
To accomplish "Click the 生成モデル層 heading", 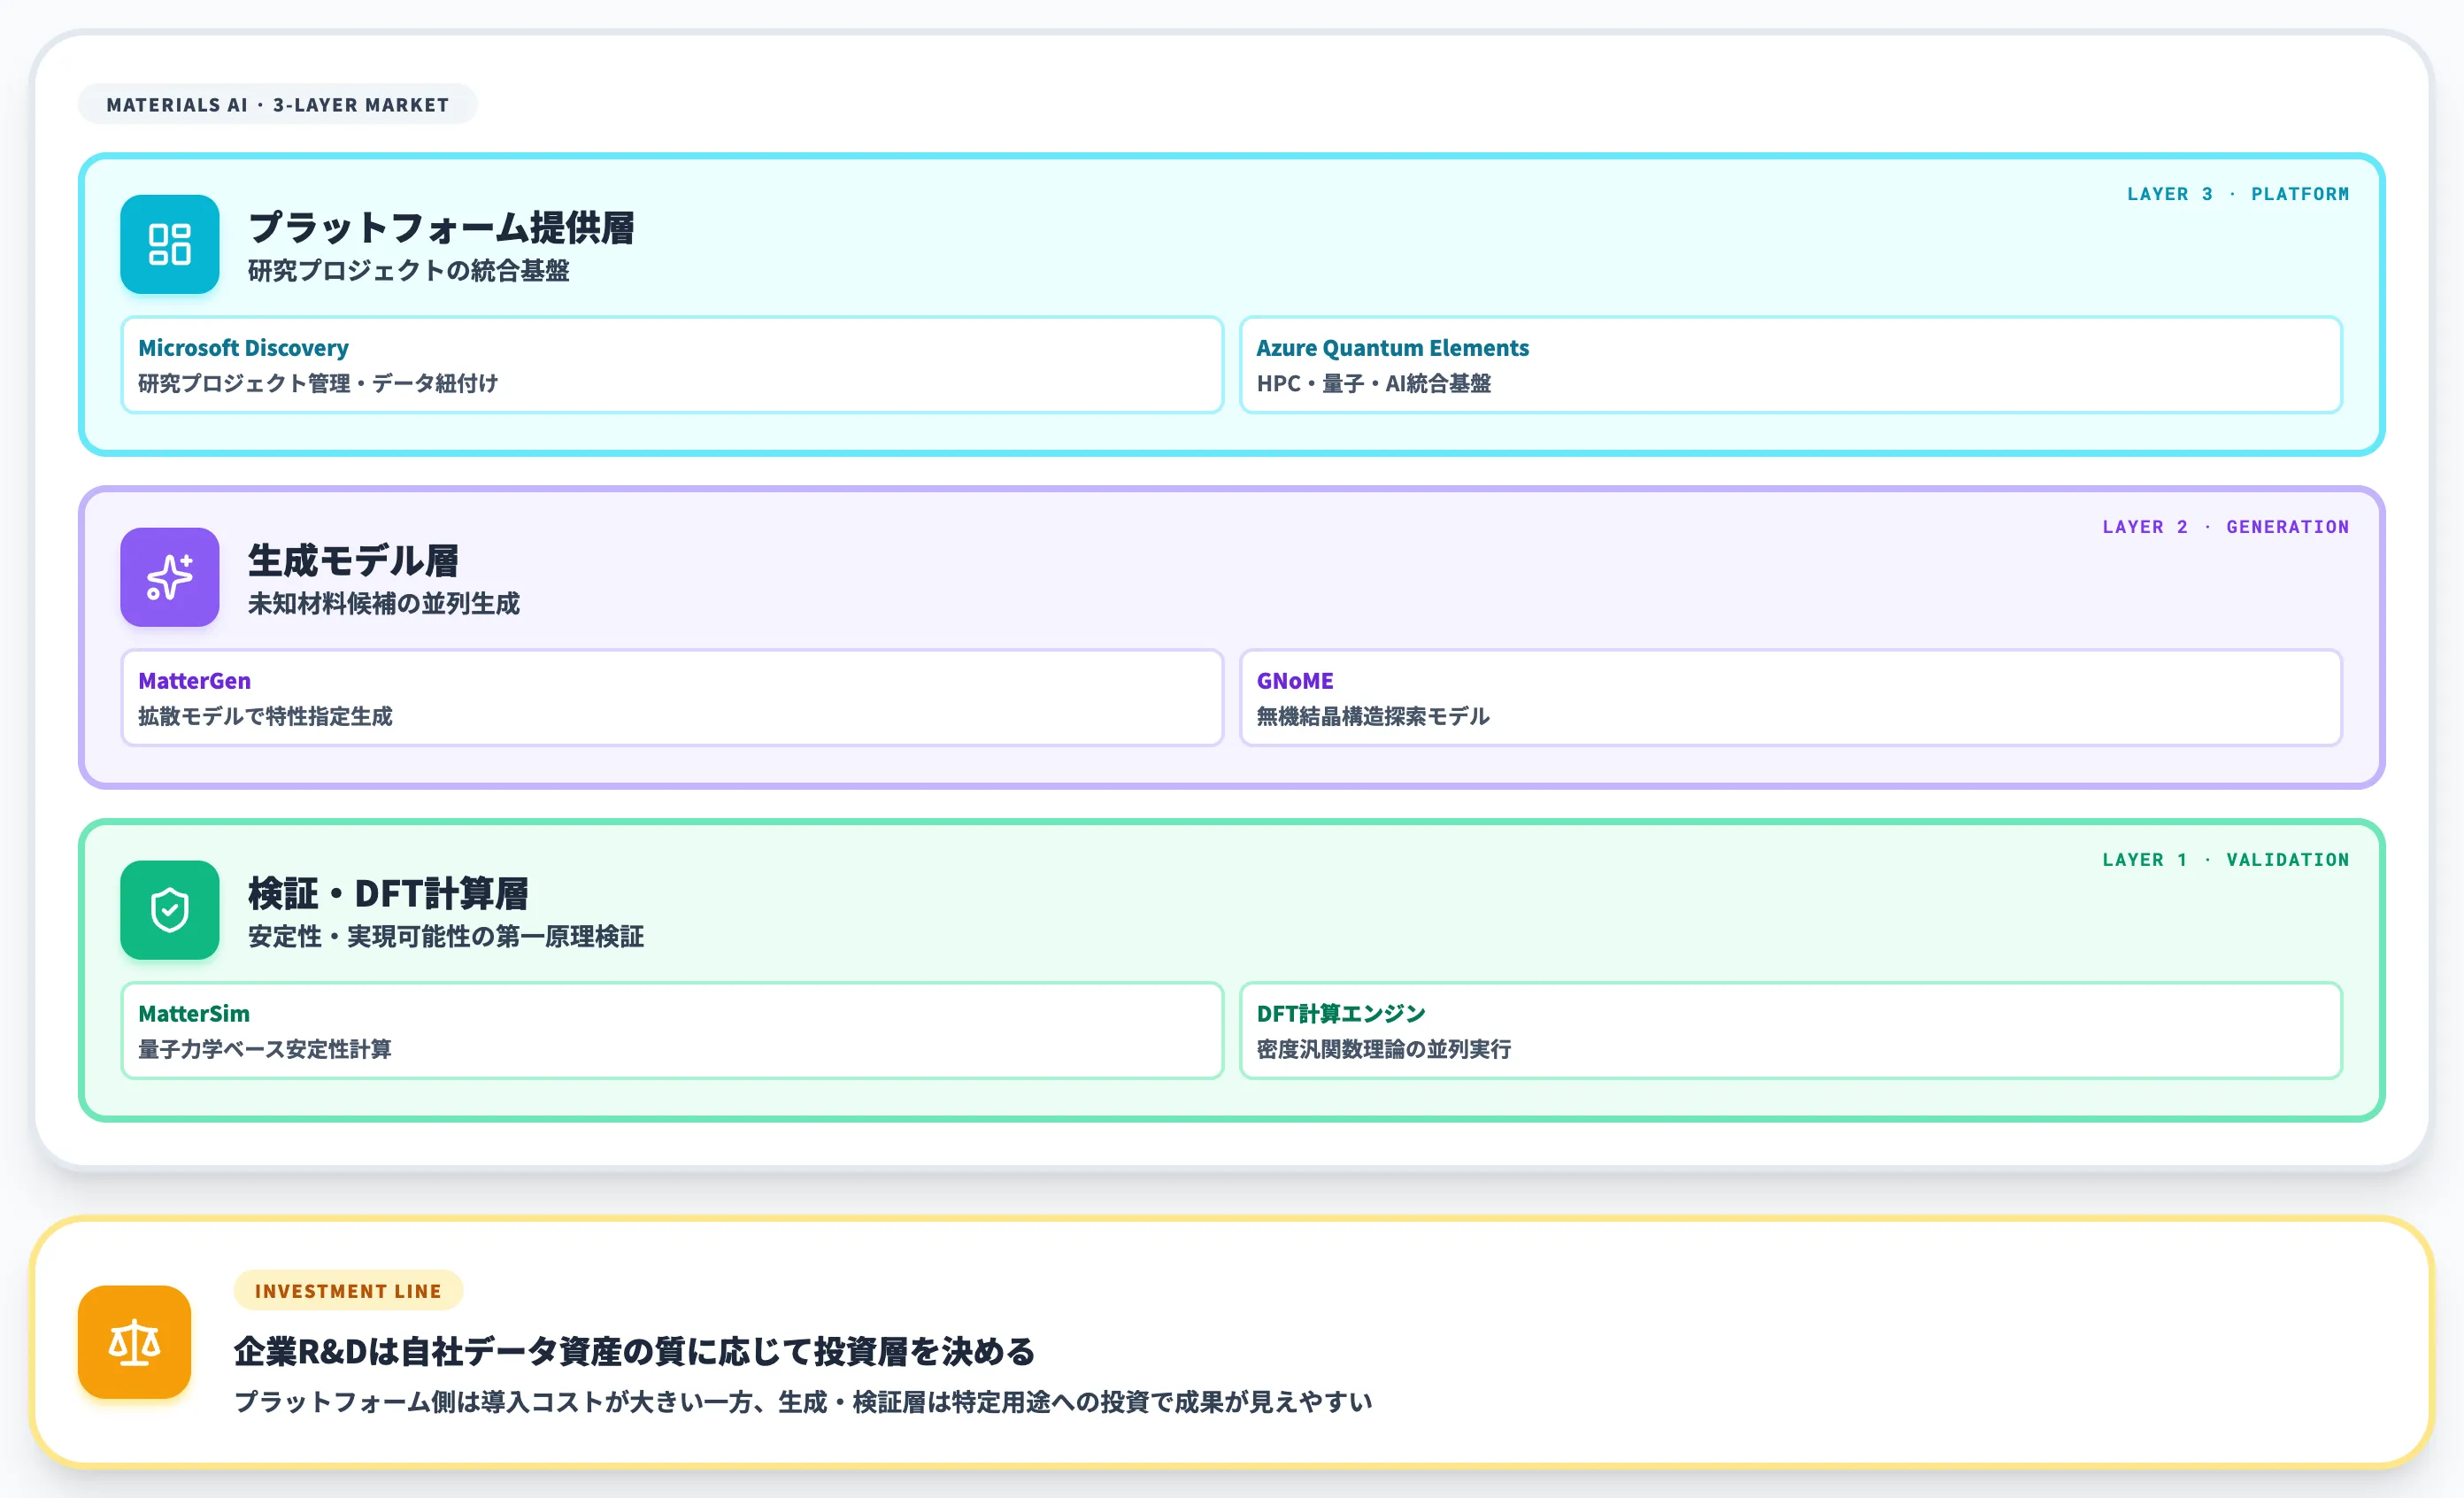I will click(x=353, y=561).
